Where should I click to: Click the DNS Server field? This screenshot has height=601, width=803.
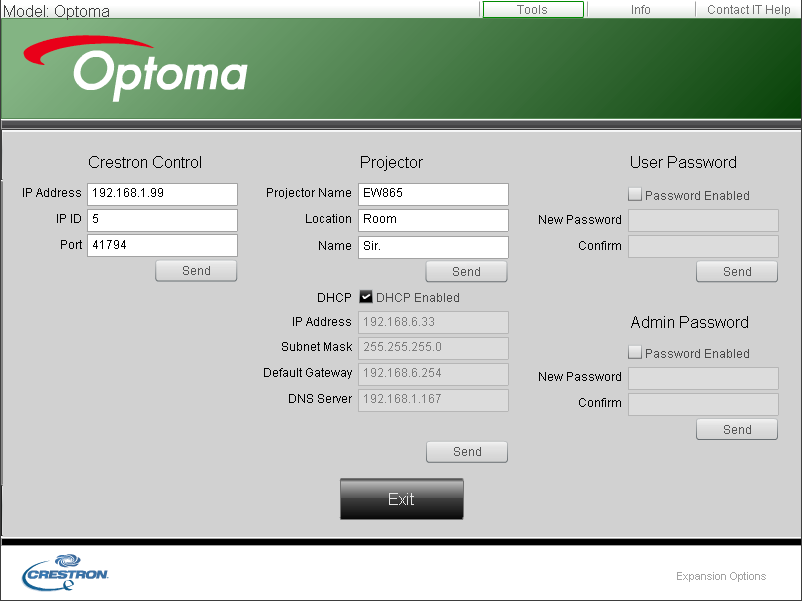(433, 400)
